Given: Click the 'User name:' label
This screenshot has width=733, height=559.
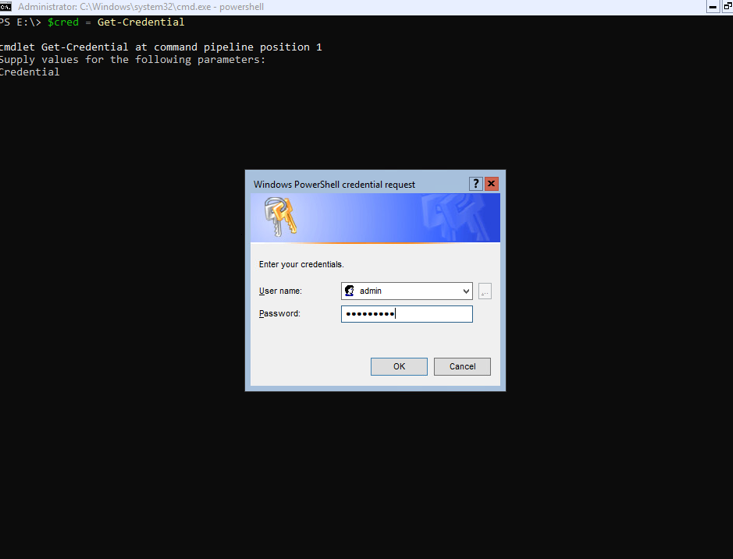Looking at the screenshot, I should pyautogui.click(x=280, y=291).
